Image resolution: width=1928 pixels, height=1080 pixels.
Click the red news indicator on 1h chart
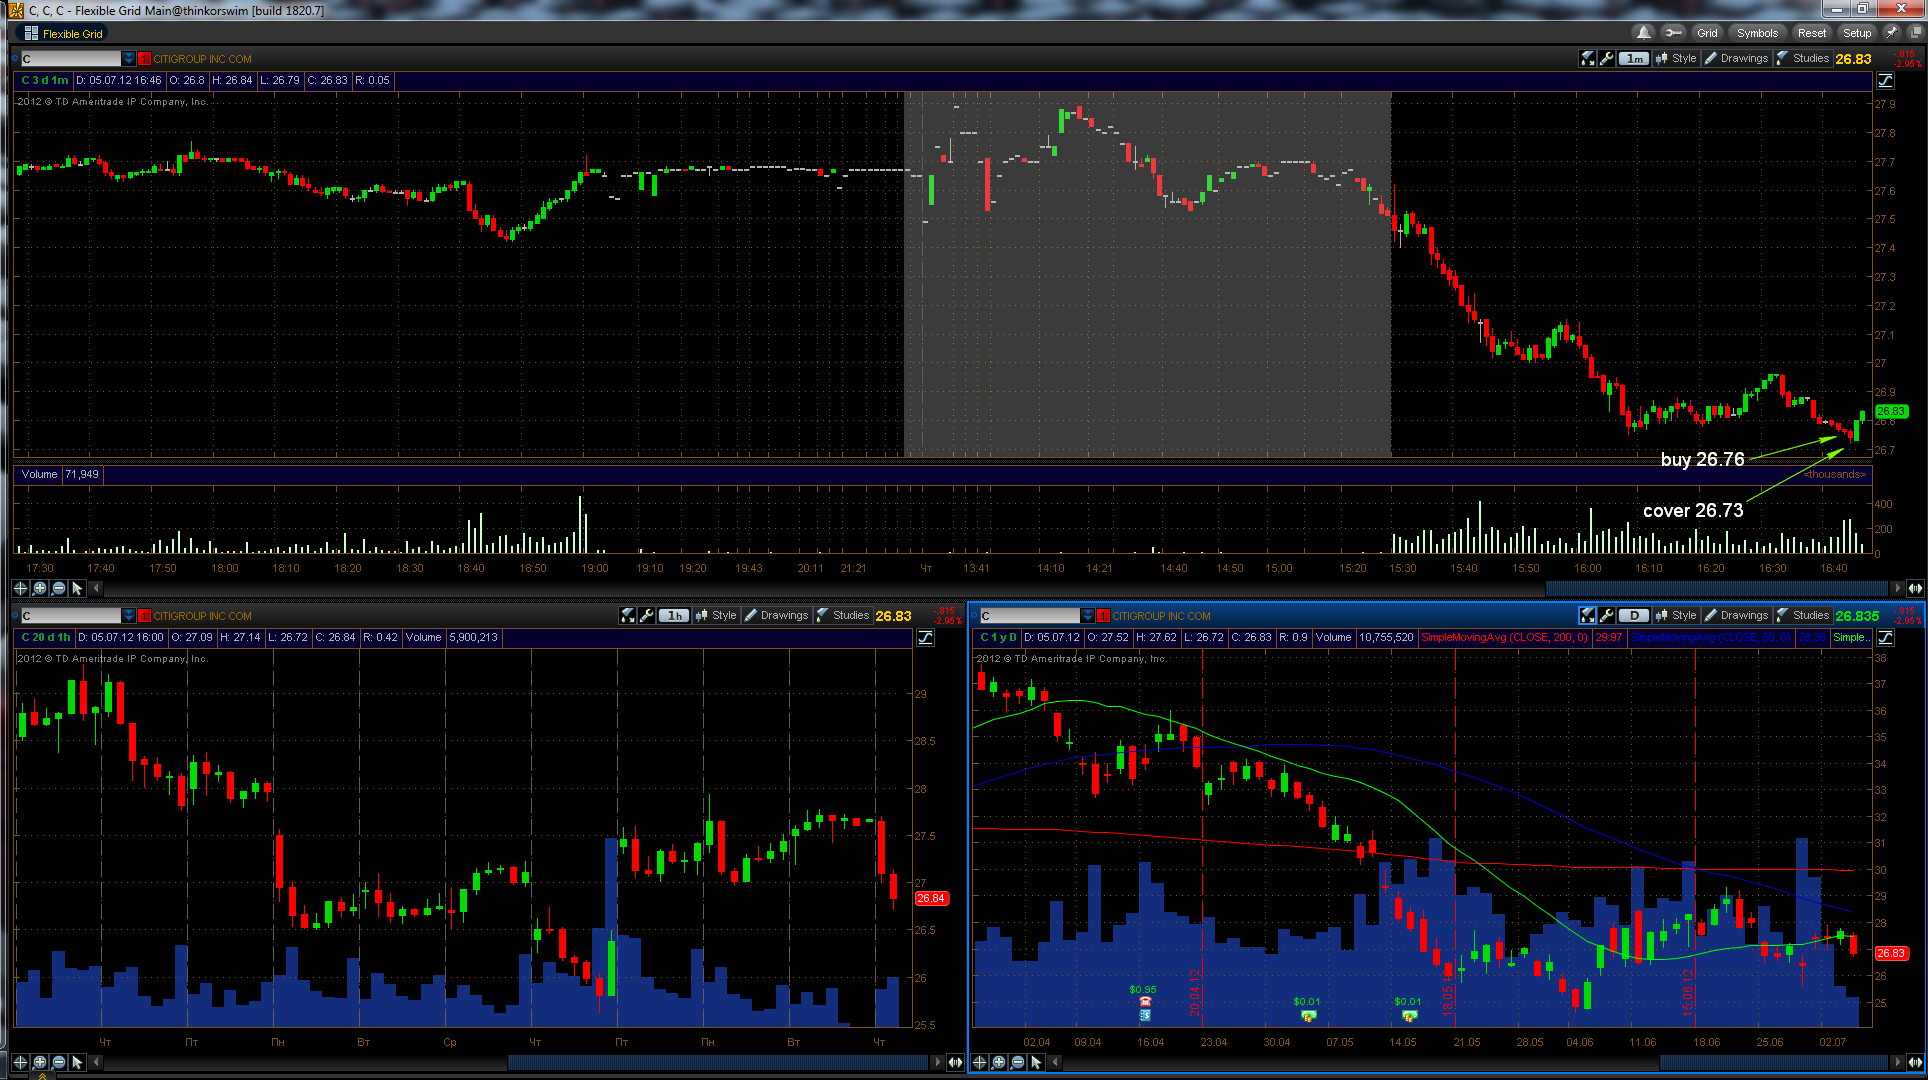click(145, 616)
